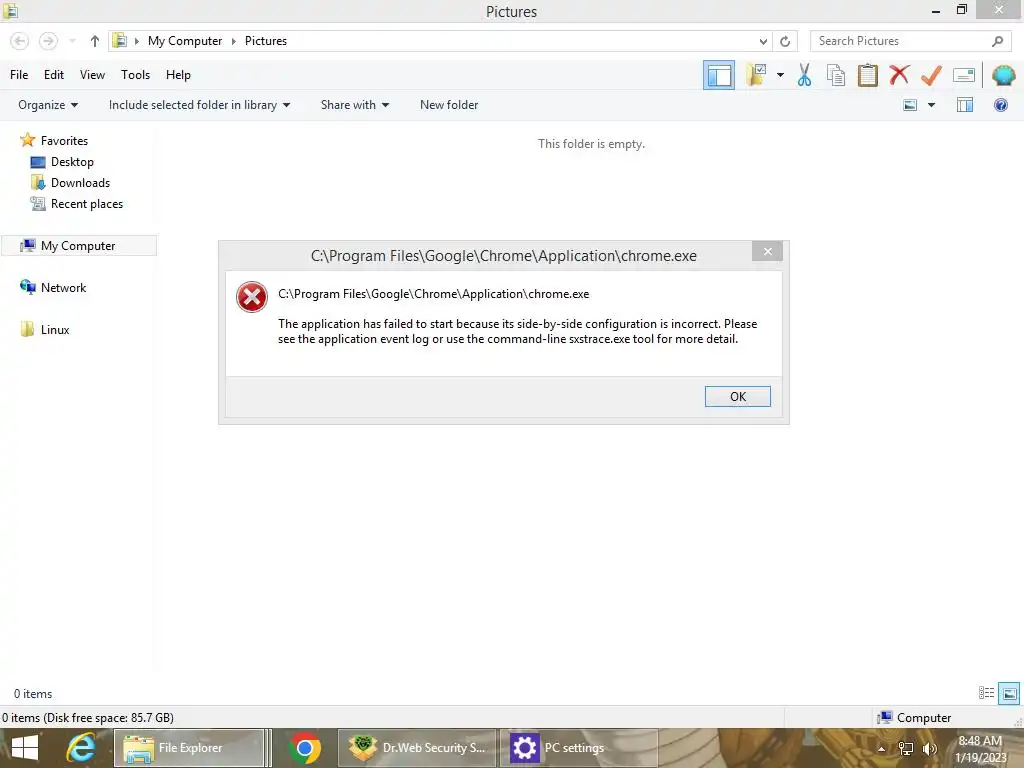
Task: Click the New folder button
Action: (449, 104)
